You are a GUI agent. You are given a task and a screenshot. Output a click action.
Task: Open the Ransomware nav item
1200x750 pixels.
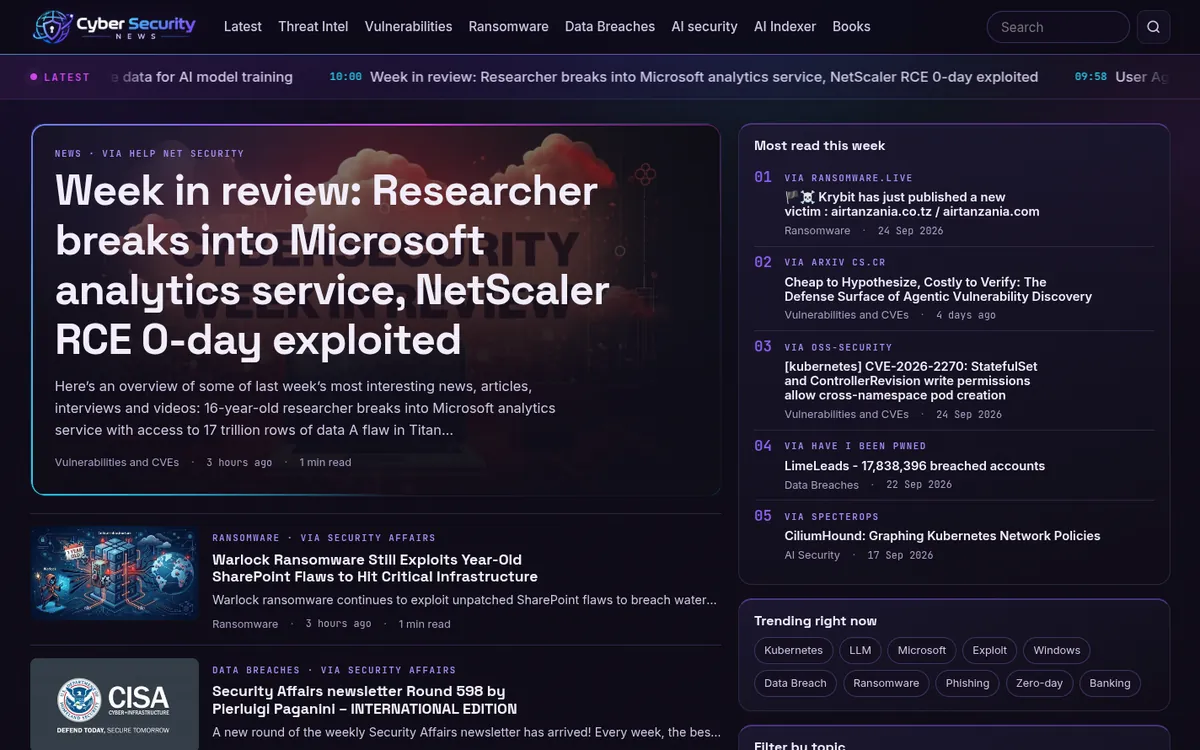(508, 27)
